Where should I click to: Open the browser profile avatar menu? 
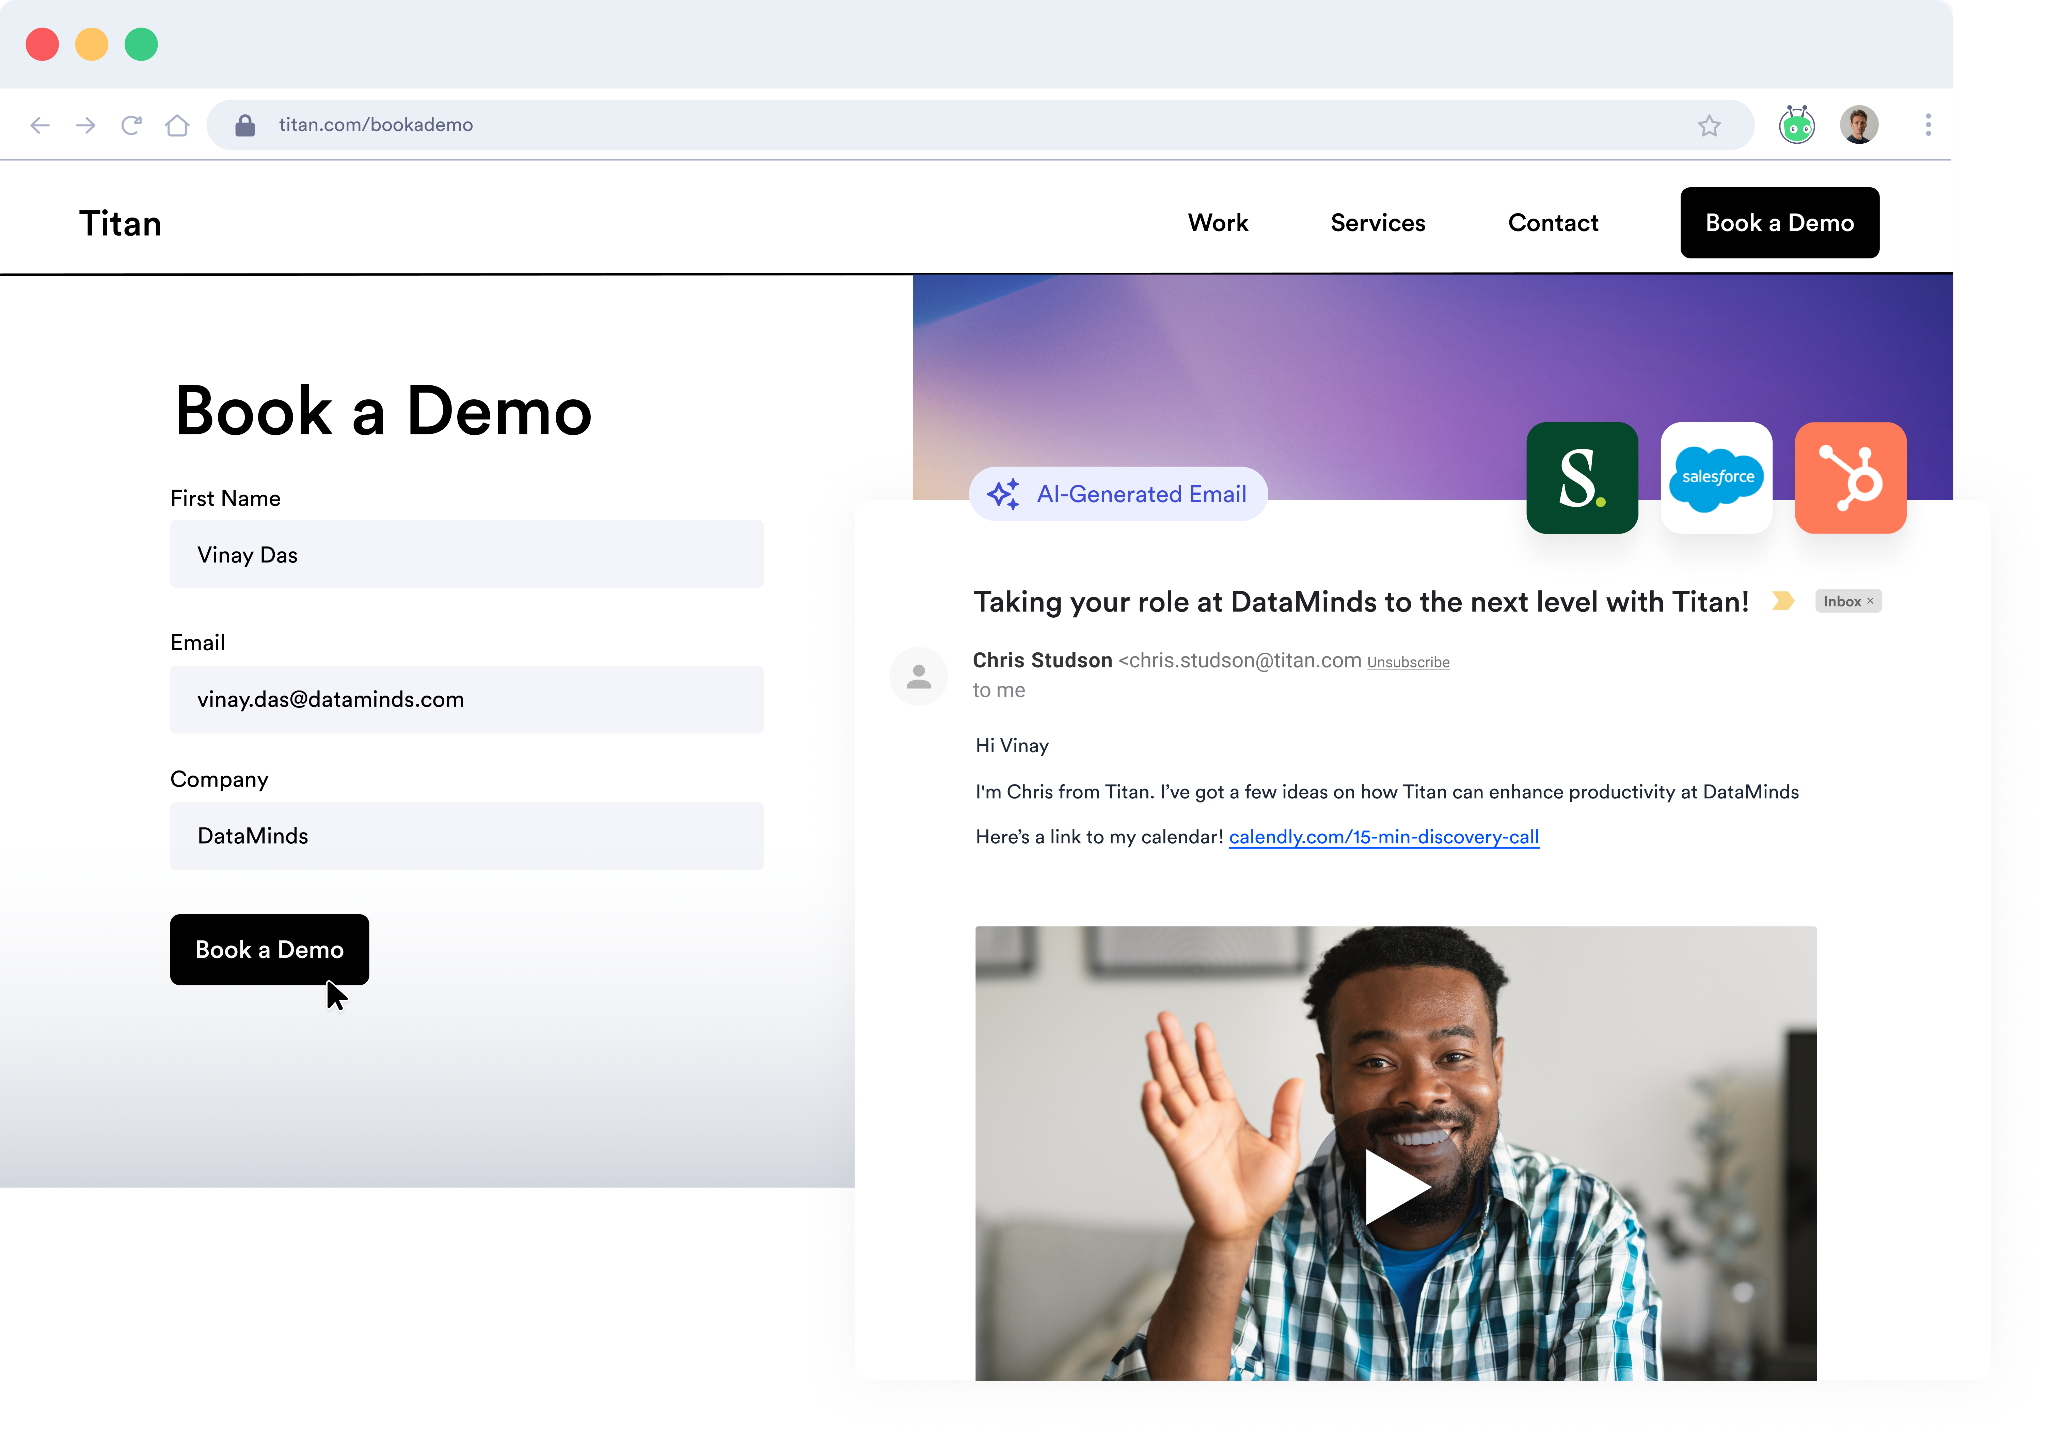coord(1859,124)
